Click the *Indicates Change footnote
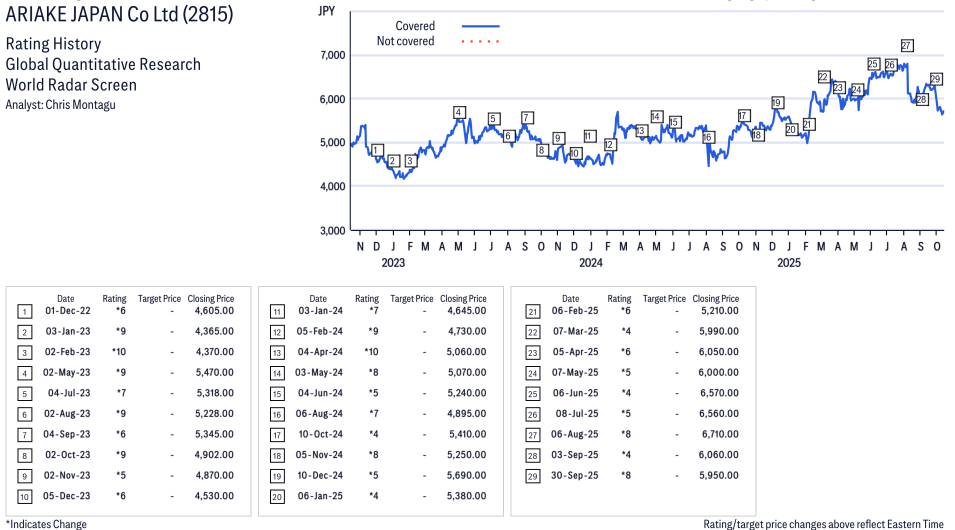Image resolution: width=955 pixels, height=530 pixels. [x=46, y=524]
